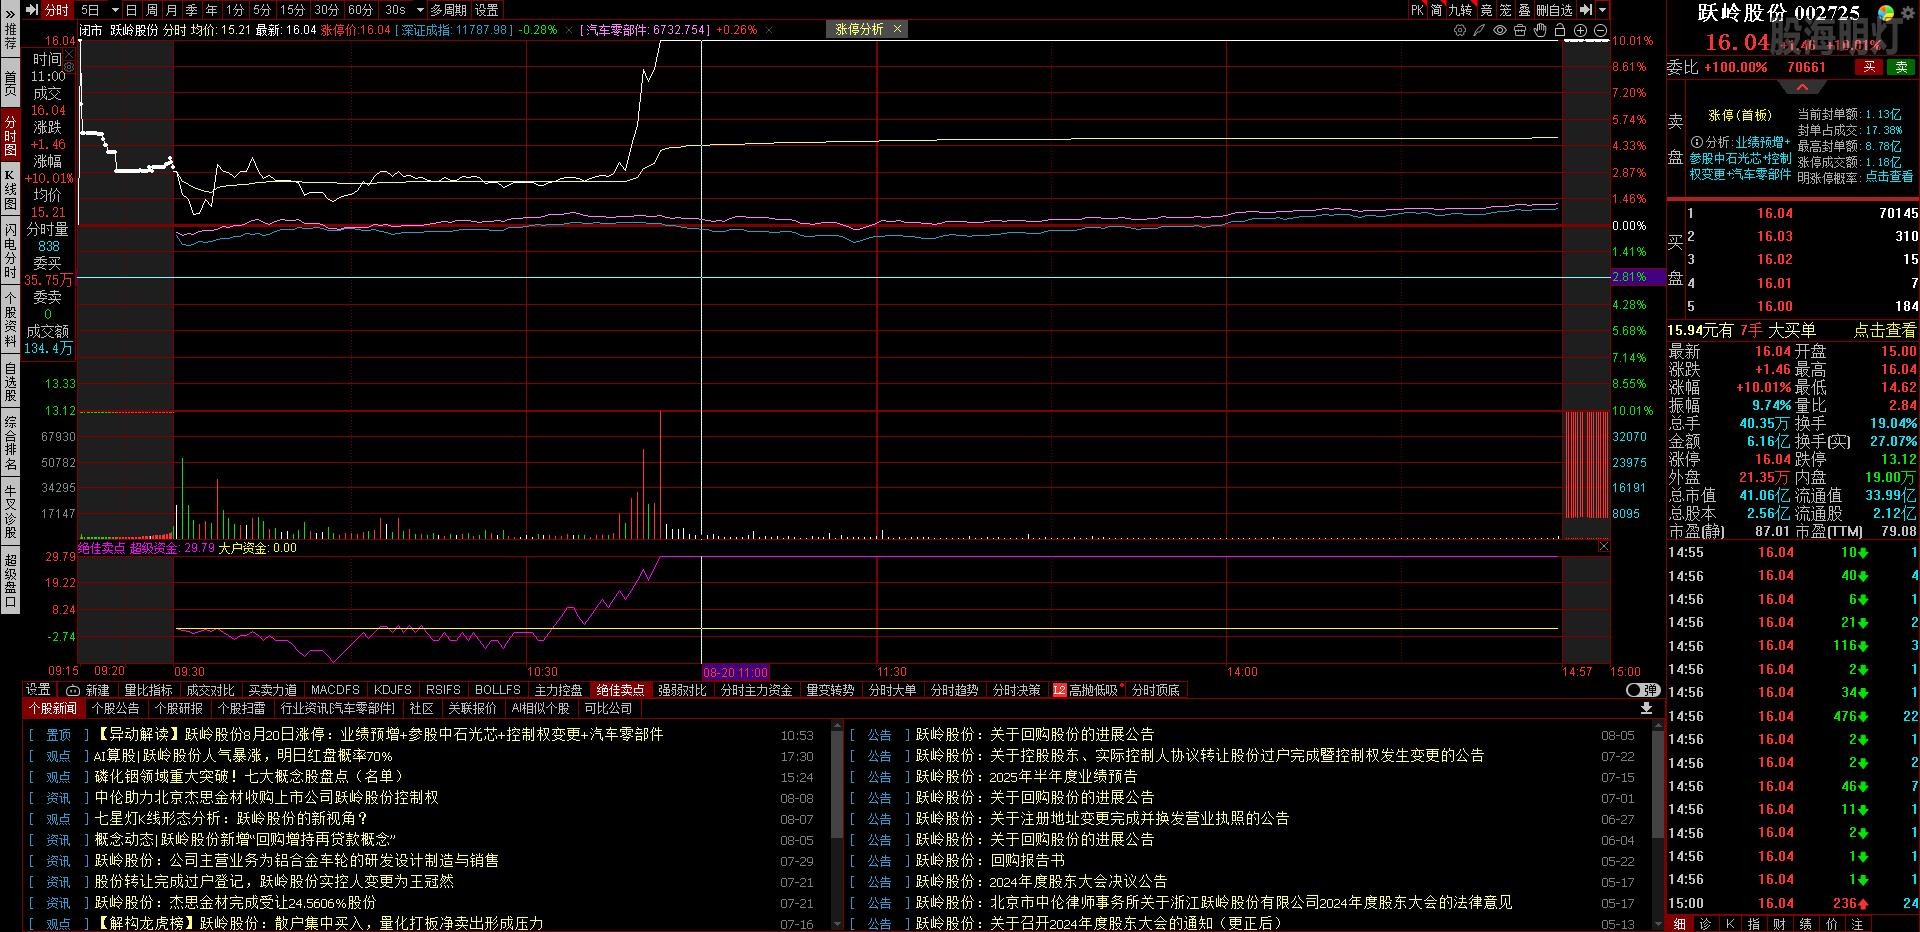Switch to the 60分 period tab
The width and height of the screenshot is (1920, 932).
click(360, 10)
